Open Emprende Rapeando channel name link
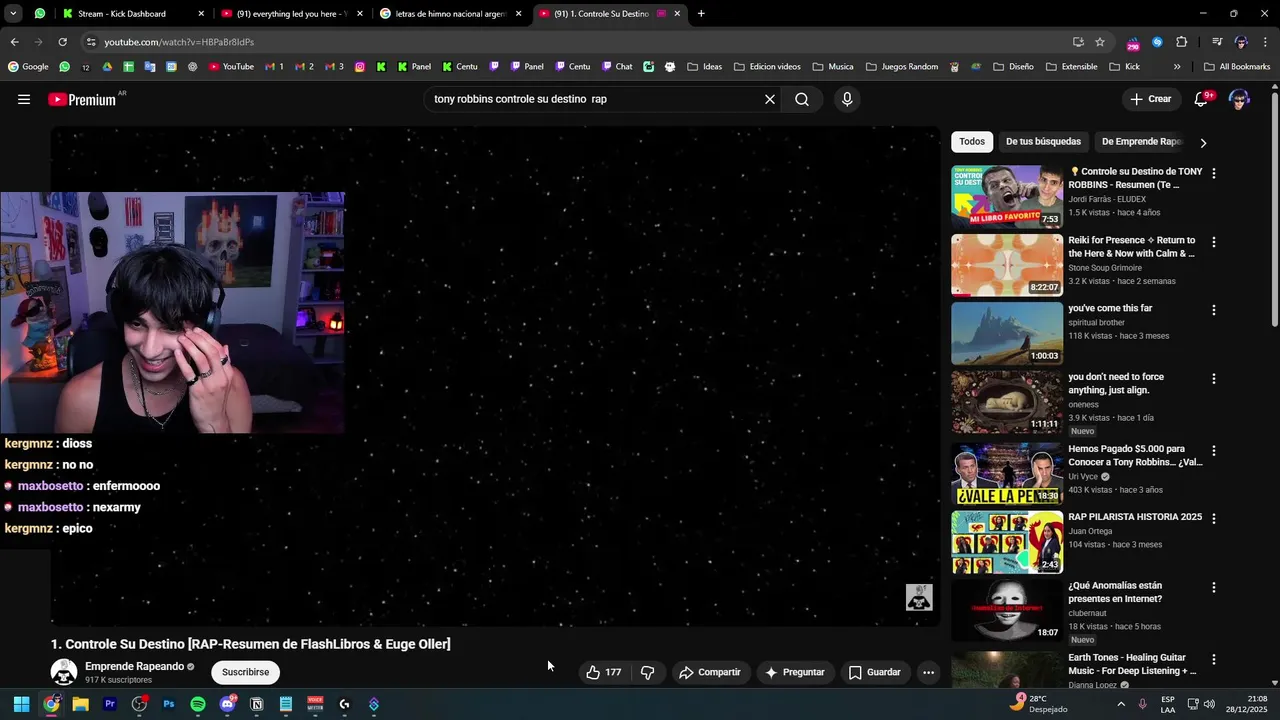This screenshot has height=720, width=1280. 134,666
